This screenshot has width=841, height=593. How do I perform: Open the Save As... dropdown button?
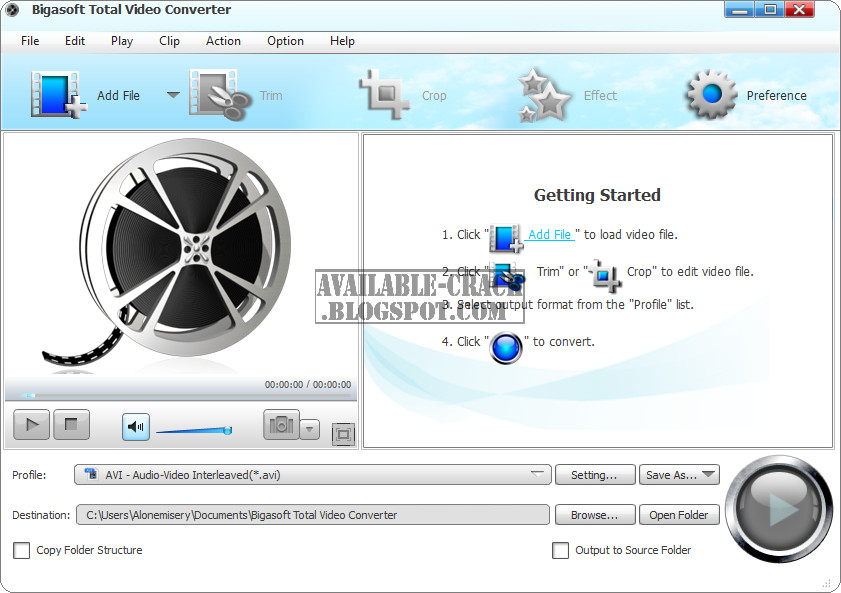click(679, 475)
